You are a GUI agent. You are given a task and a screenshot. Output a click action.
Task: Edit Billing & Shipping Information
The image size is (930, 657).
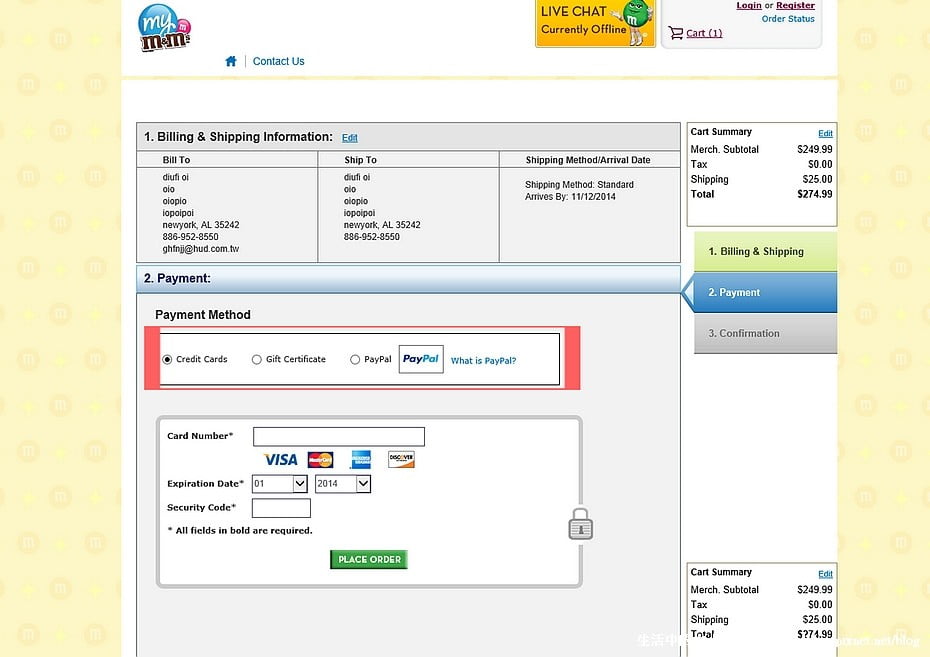click(x=349, y=138)
